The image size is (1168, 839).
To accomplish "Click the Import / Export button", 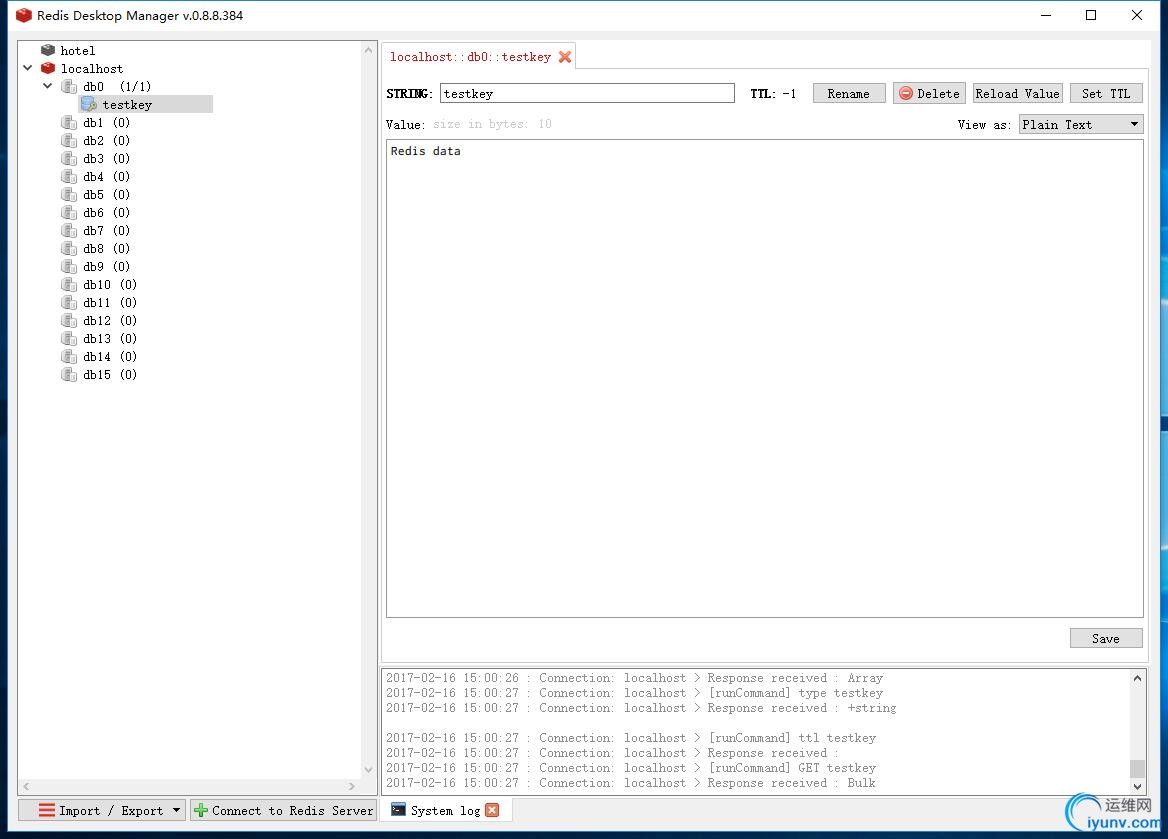I will click(x=101, y=810).
